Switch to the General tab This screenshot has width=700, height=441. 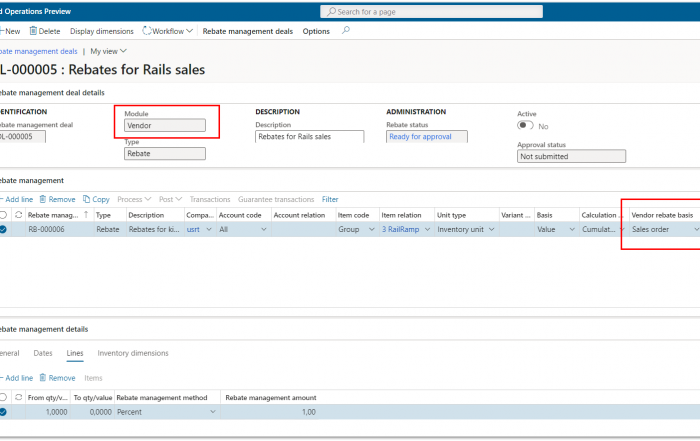pyautogui.click(x=9, y=353)
